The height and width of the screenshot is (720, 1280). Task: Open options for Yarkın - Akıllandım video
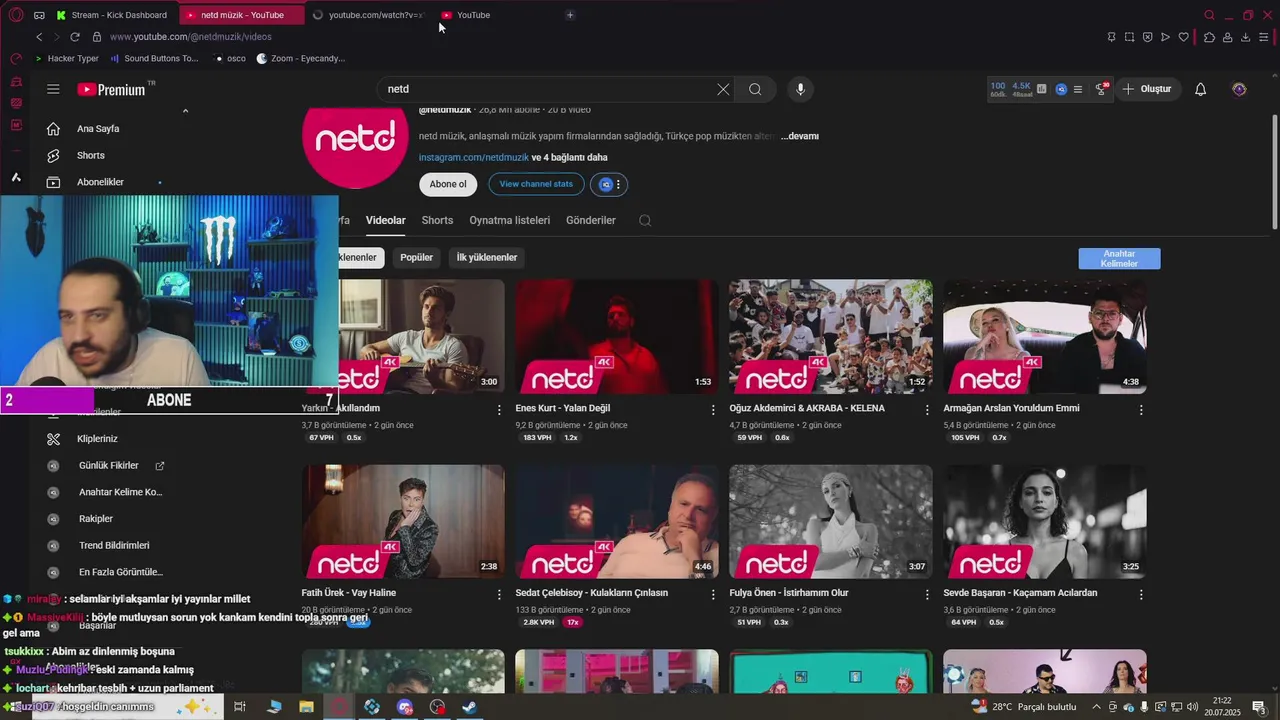pyautogui.click(x=499, y=409)
